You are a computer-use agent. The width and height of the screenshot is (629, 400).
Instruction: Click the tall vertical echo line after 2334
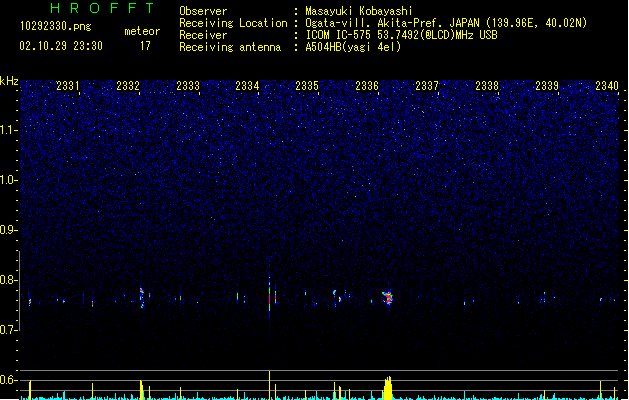[x=270, y=295]
